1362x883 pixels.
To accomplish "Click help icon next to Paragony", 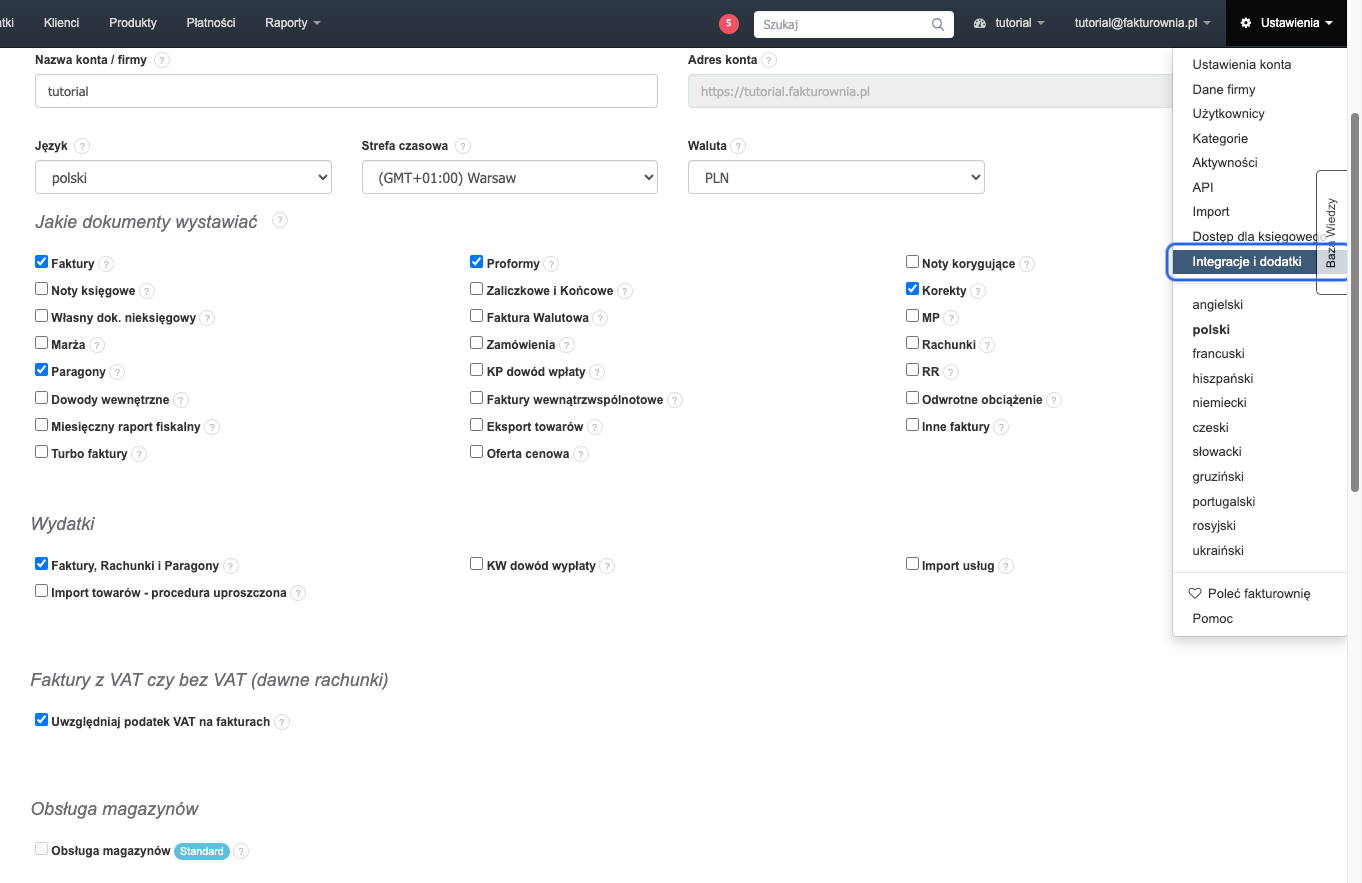I will 117,372.
